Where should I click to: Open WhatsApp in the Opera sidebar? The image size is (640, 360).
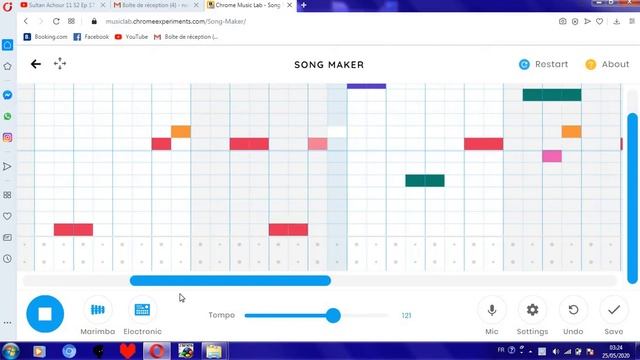click(x=7, y=116)
